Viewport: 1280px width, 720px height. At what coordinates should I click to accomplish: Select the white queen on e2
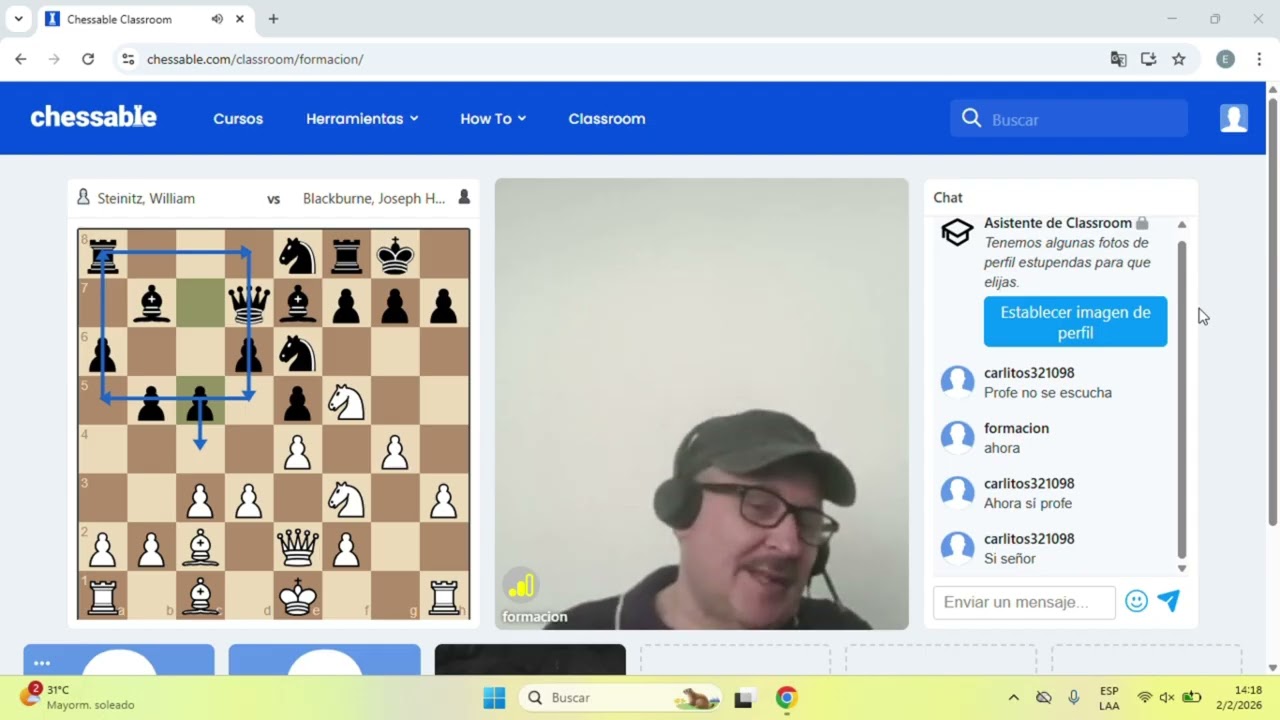click(x=297, y=546)
